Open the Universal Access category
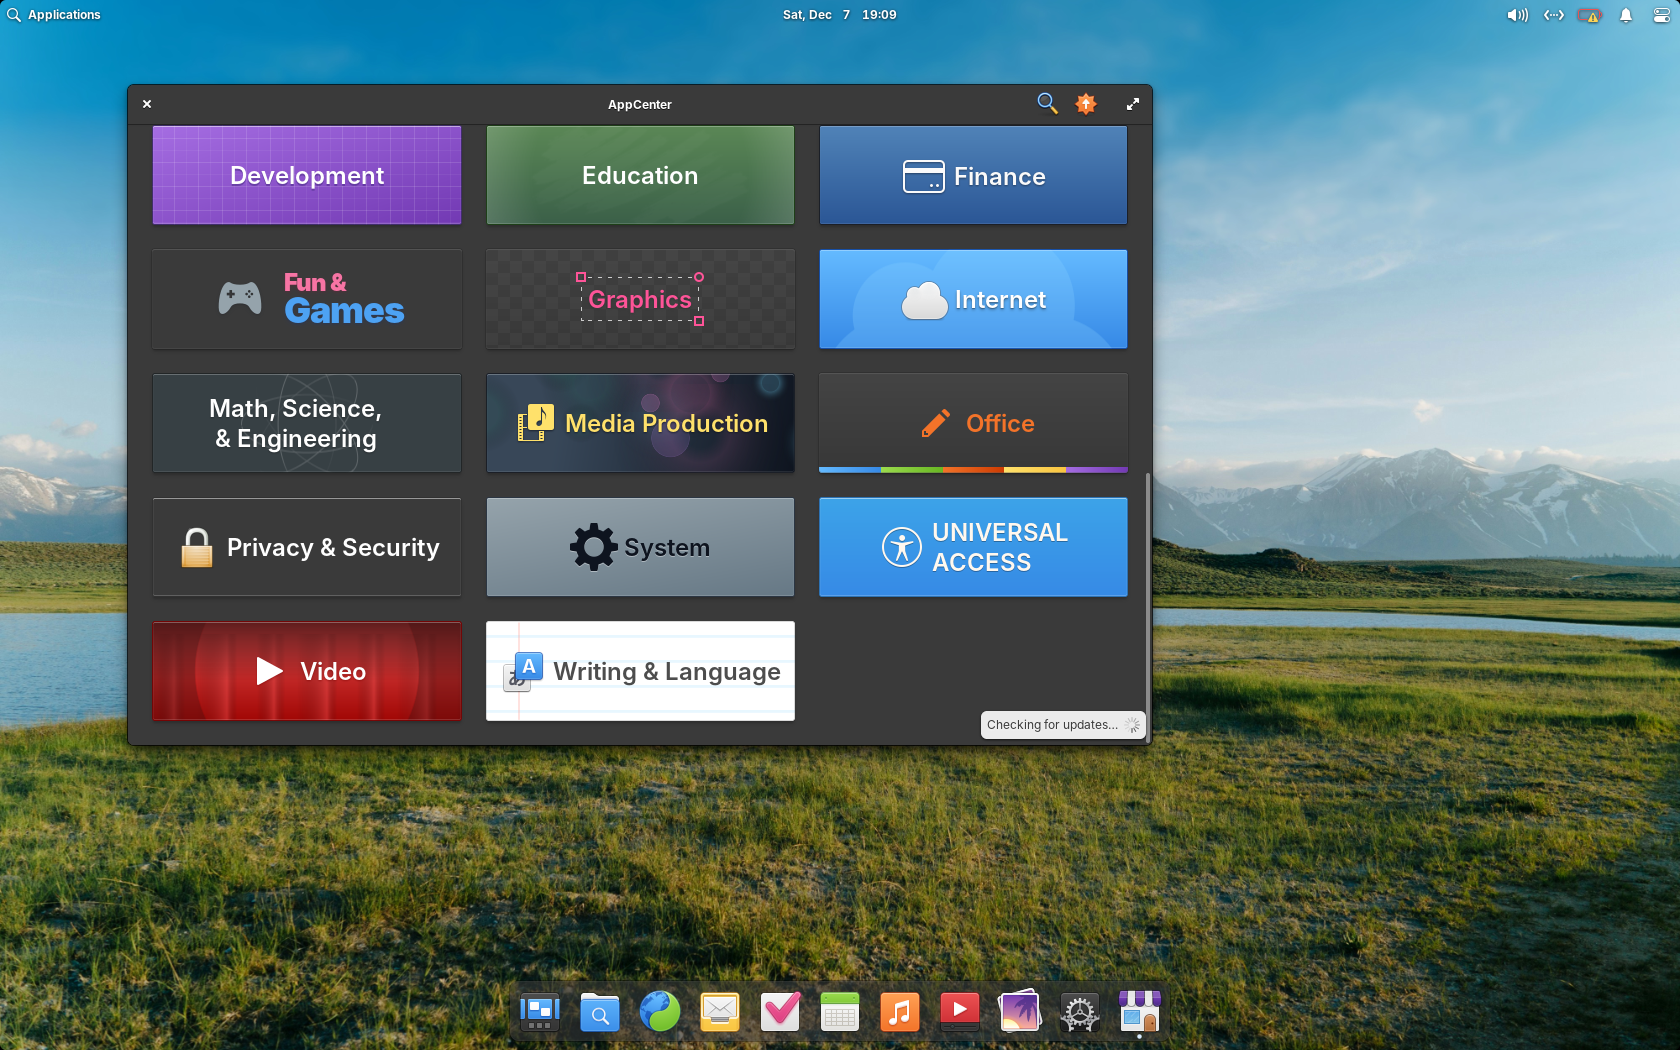The width and height of the screenshot is (1680, 1050). pyautogui.click(x=973, y=547)
